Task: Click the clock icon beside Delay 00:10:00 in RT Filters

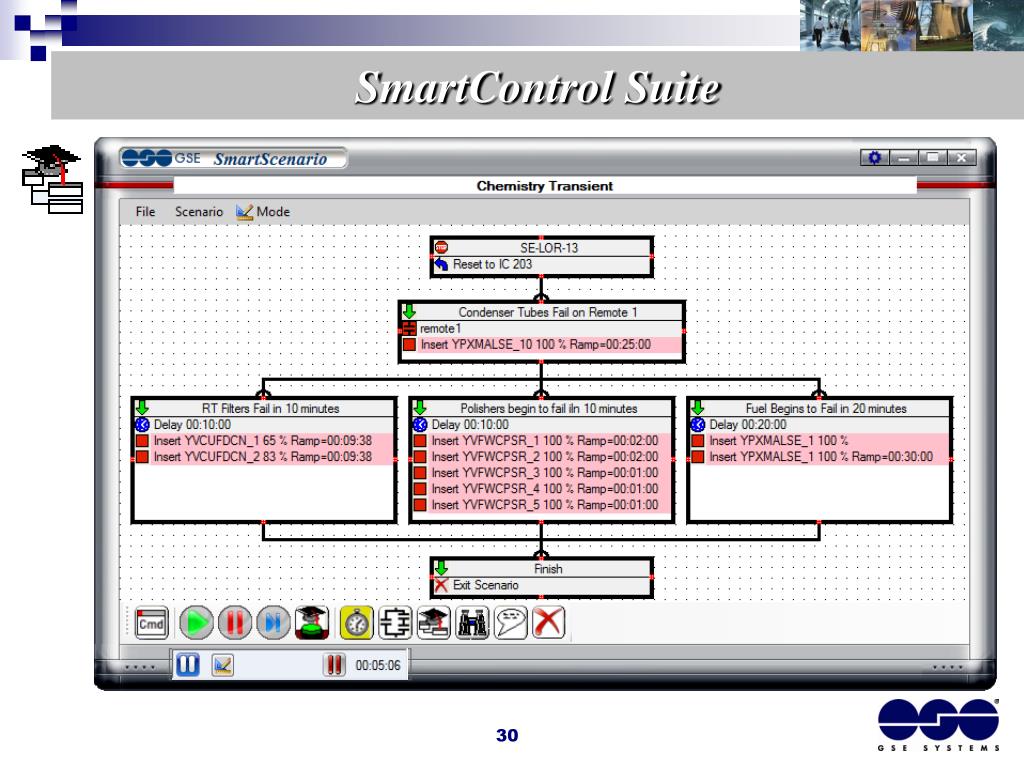Action: click(x=142, y=424)
